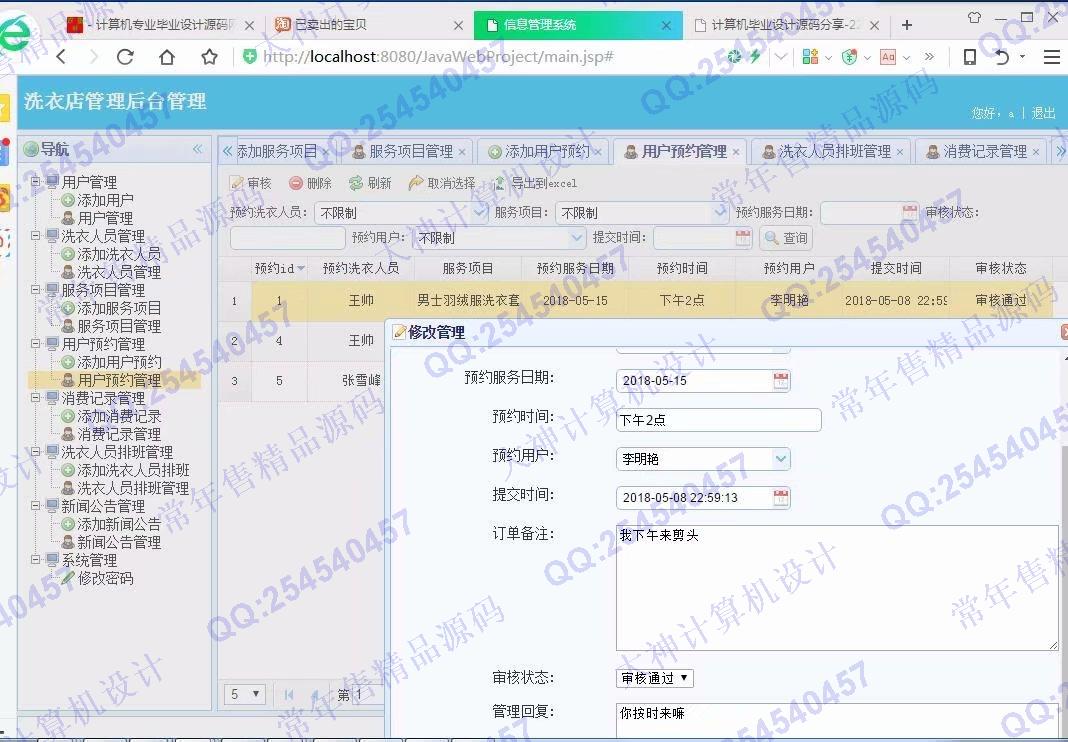Open 预约洗衣人员 filter dropdown

point(480,213)
